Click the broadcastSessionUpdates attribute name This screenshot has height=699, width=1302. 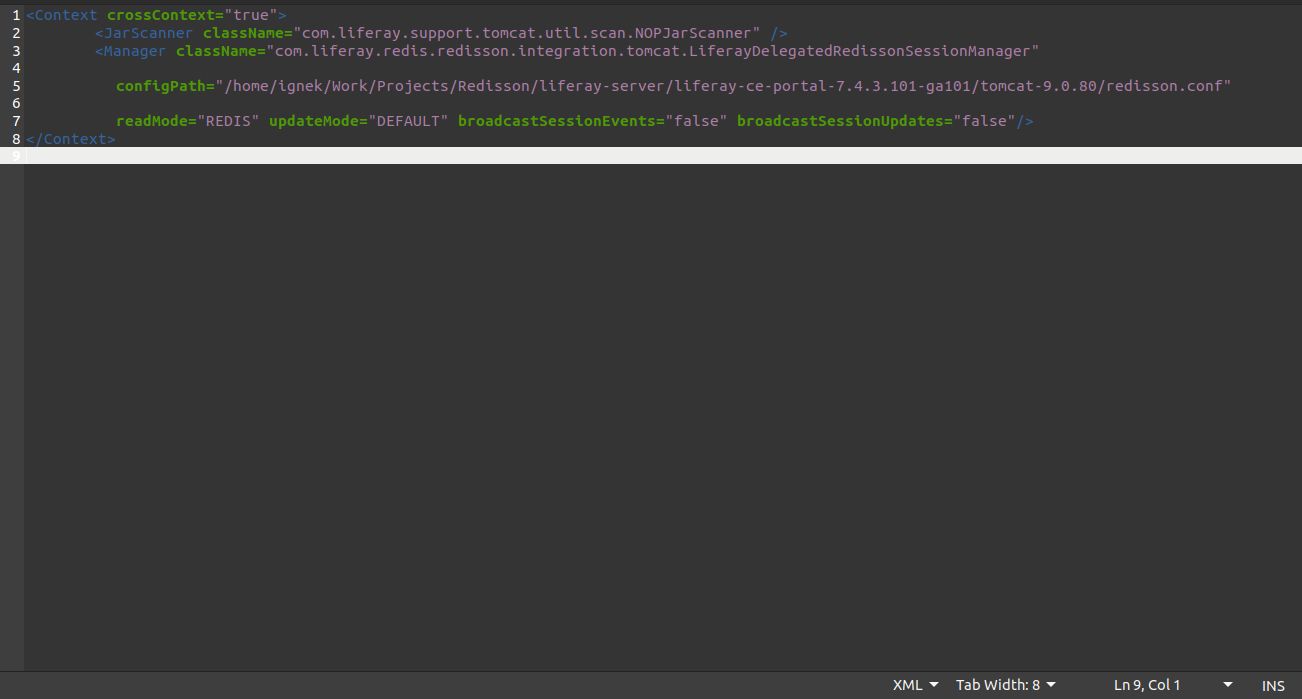tap(841, 121)
